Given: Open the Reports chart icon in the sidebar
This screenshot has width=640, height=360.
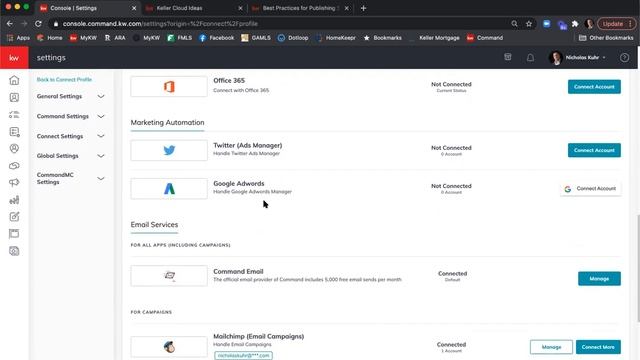Looking at the screenshot, I should pos(14,200).
